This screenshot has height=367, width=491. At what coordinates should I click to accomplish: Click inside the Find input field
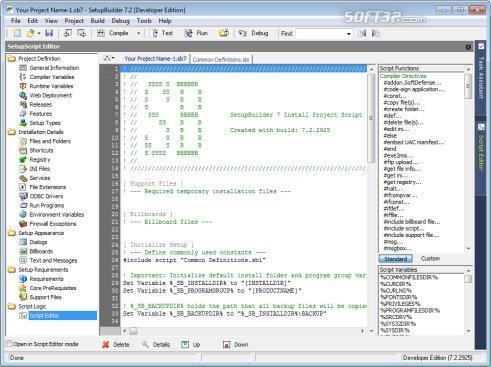(x=320, y=34)
